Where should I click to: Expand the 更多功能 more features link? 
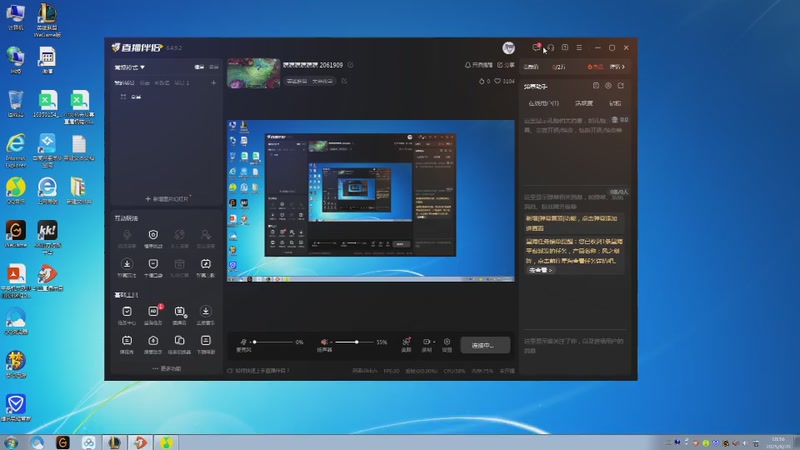tap(167, 368)
